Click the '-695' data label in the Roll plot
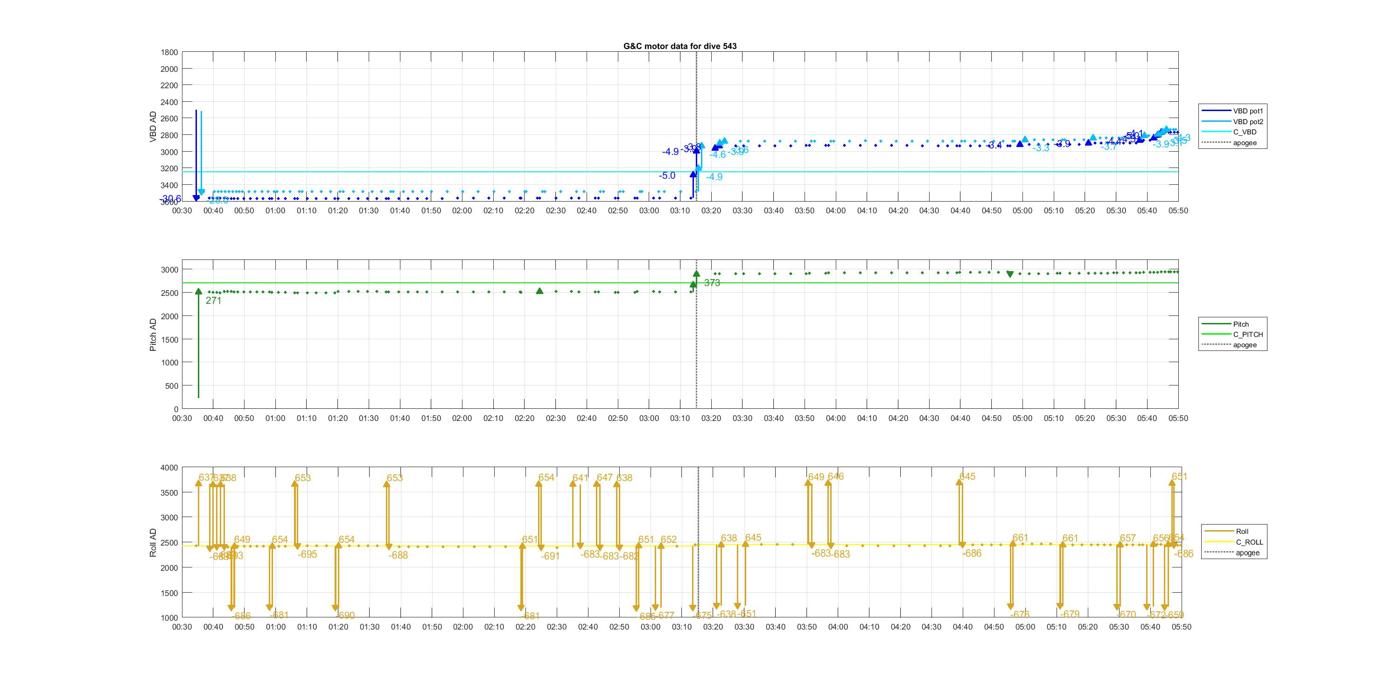 (x=307, y=554)
